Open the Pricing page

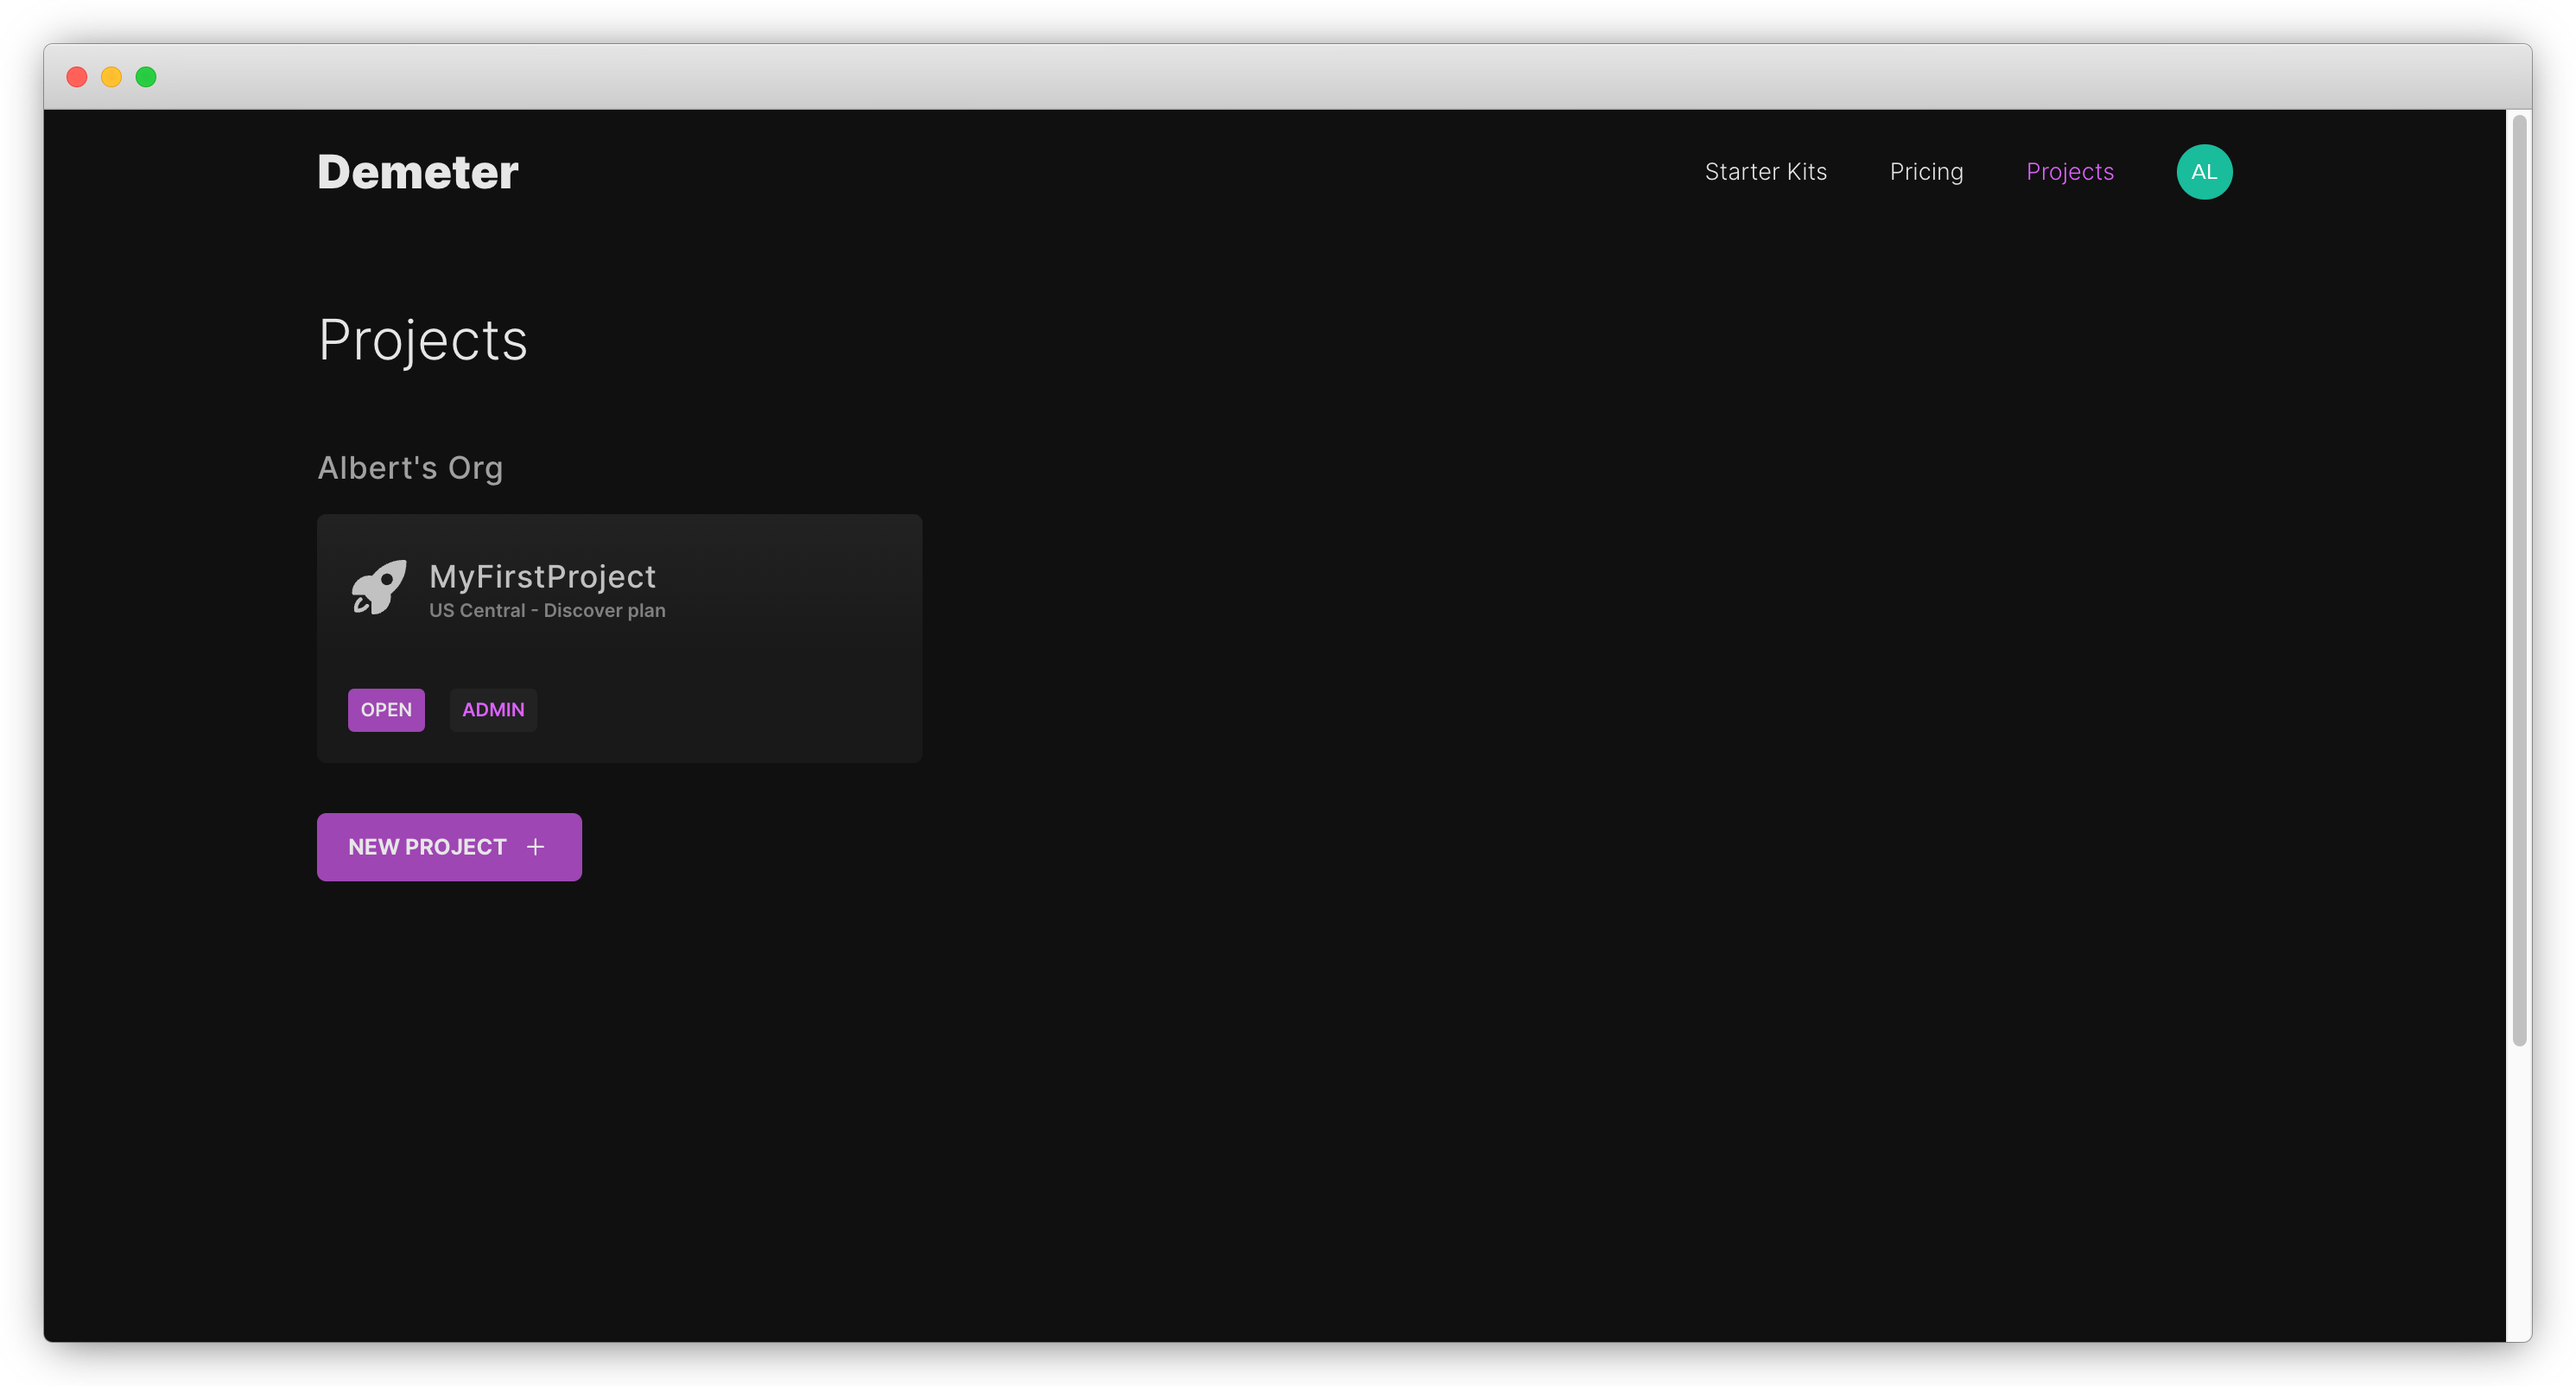tap(1926, 172)
